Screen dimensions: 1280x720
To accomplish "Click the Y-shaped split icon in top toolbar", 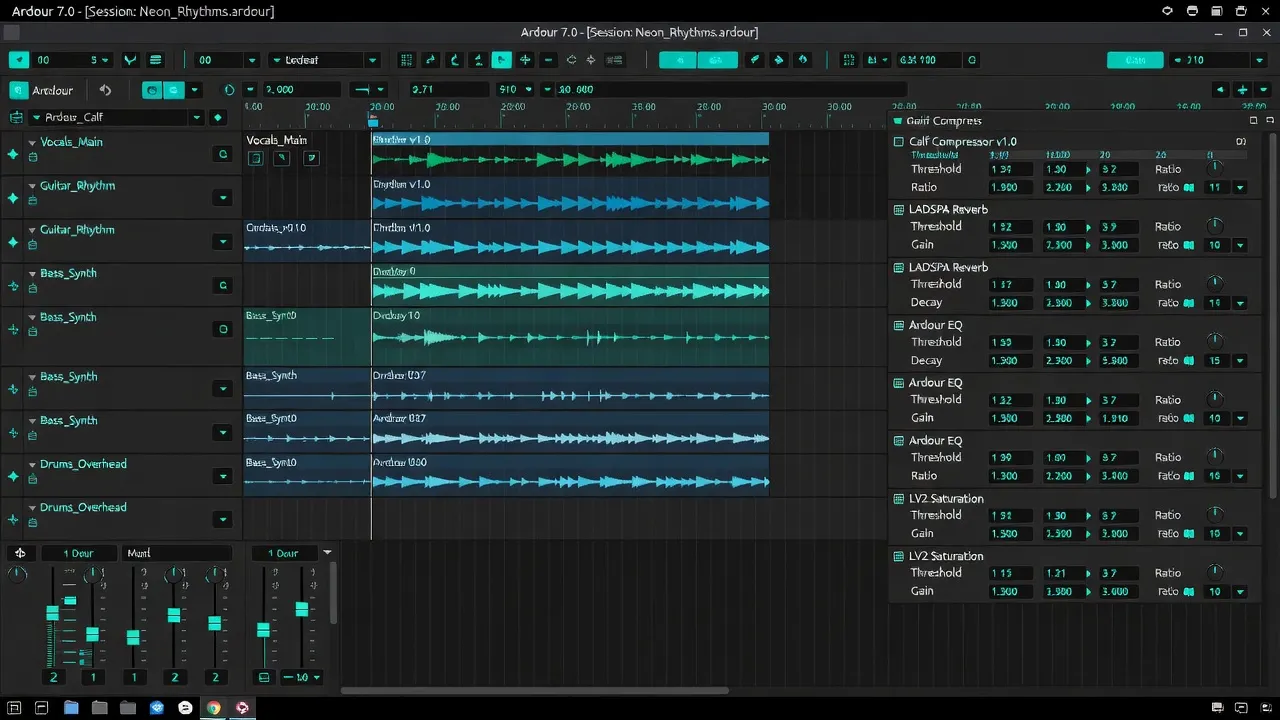I will [130, 60].
